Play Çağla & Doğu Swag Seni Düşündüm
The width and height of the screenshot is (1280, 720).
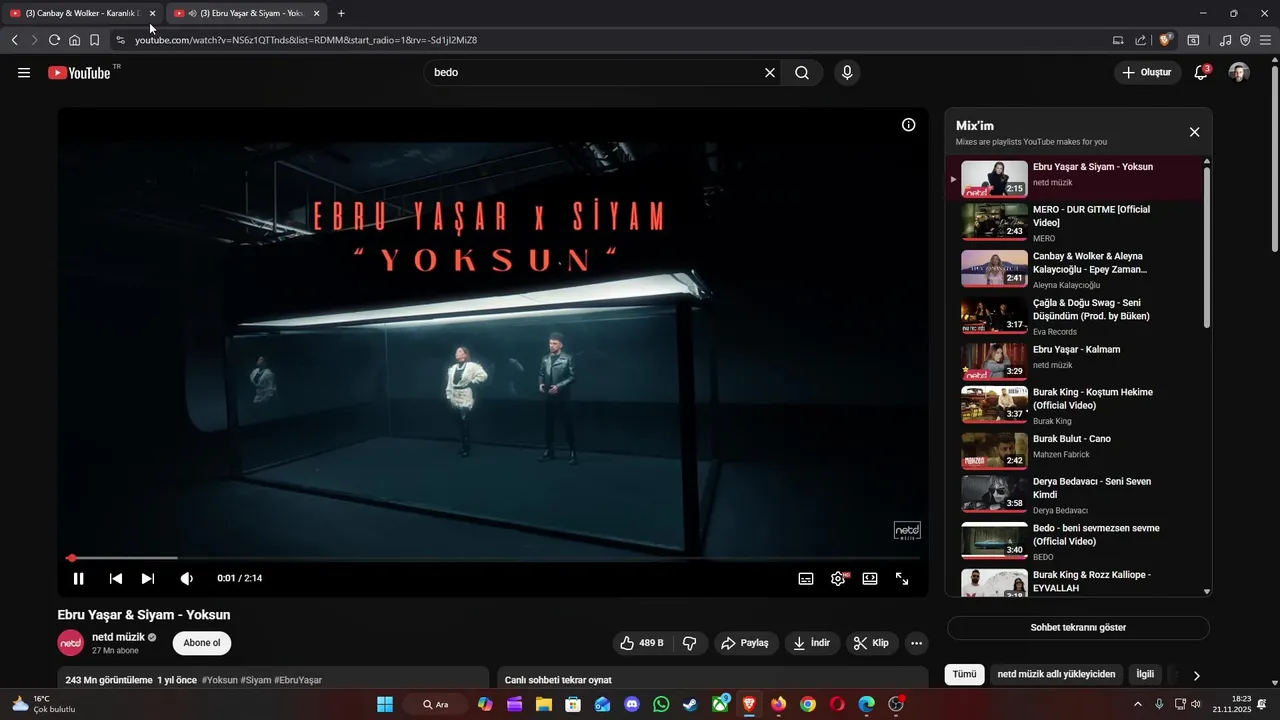click(x=1076, y=316)
